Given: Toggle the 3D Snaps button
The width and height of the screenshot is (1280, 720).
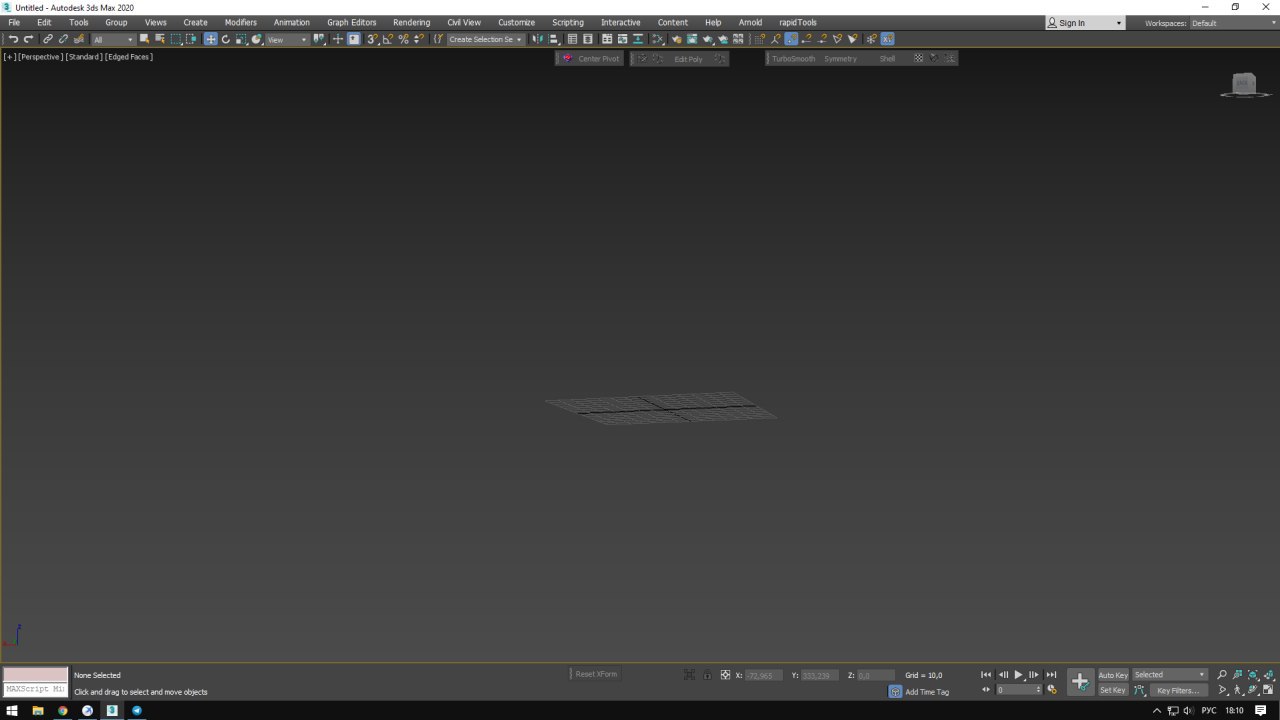Looking at the screenshot, I should (x=373, y=39).
